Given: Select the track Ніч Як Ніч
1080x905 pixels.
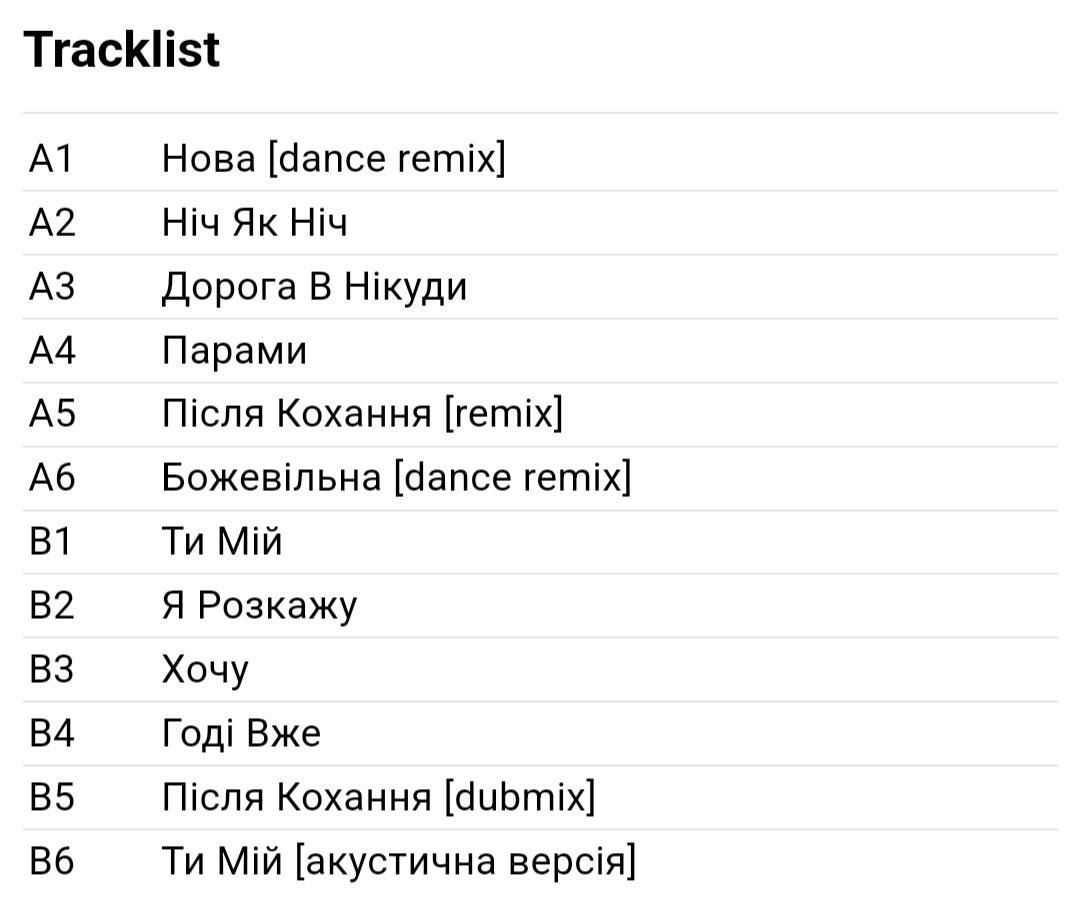Looking at the screenshot, I should click(x=254, y=222).
